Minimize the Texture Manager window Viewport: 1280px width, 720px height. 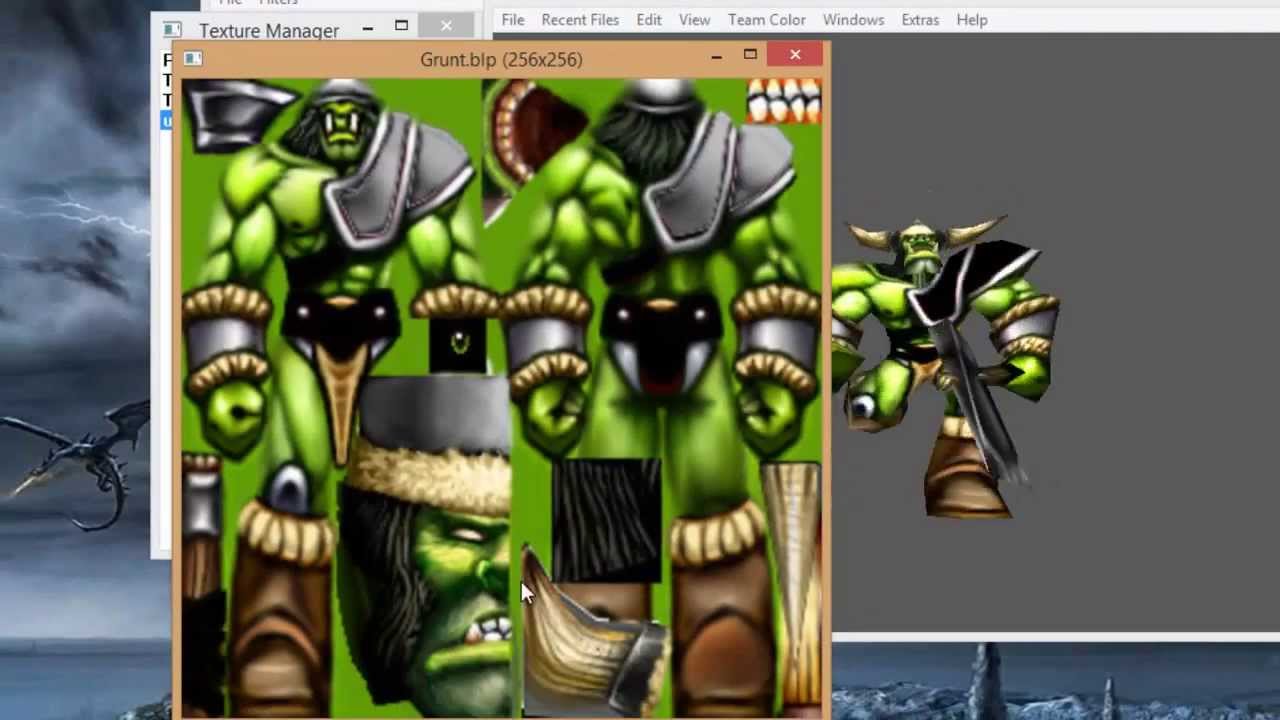coord(368,28)
